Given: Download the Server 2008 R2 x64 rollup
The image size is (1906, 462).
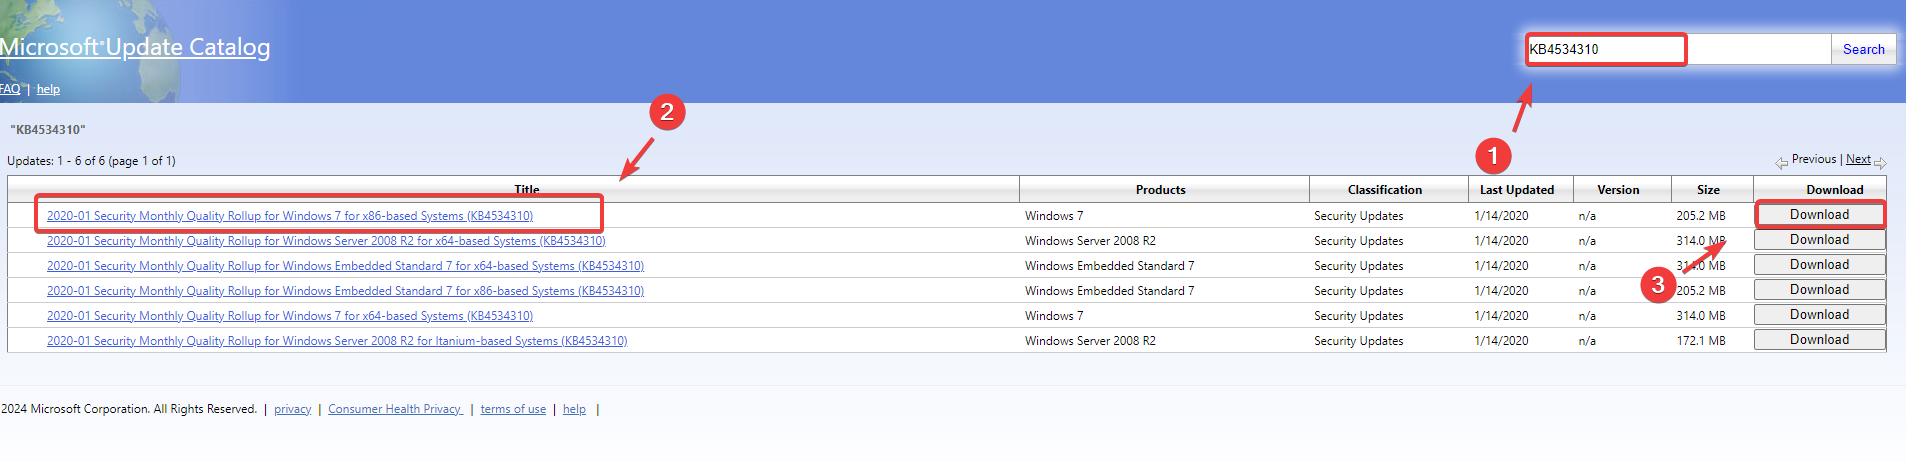Looking at the screenshot, I should coord(1819,240).
